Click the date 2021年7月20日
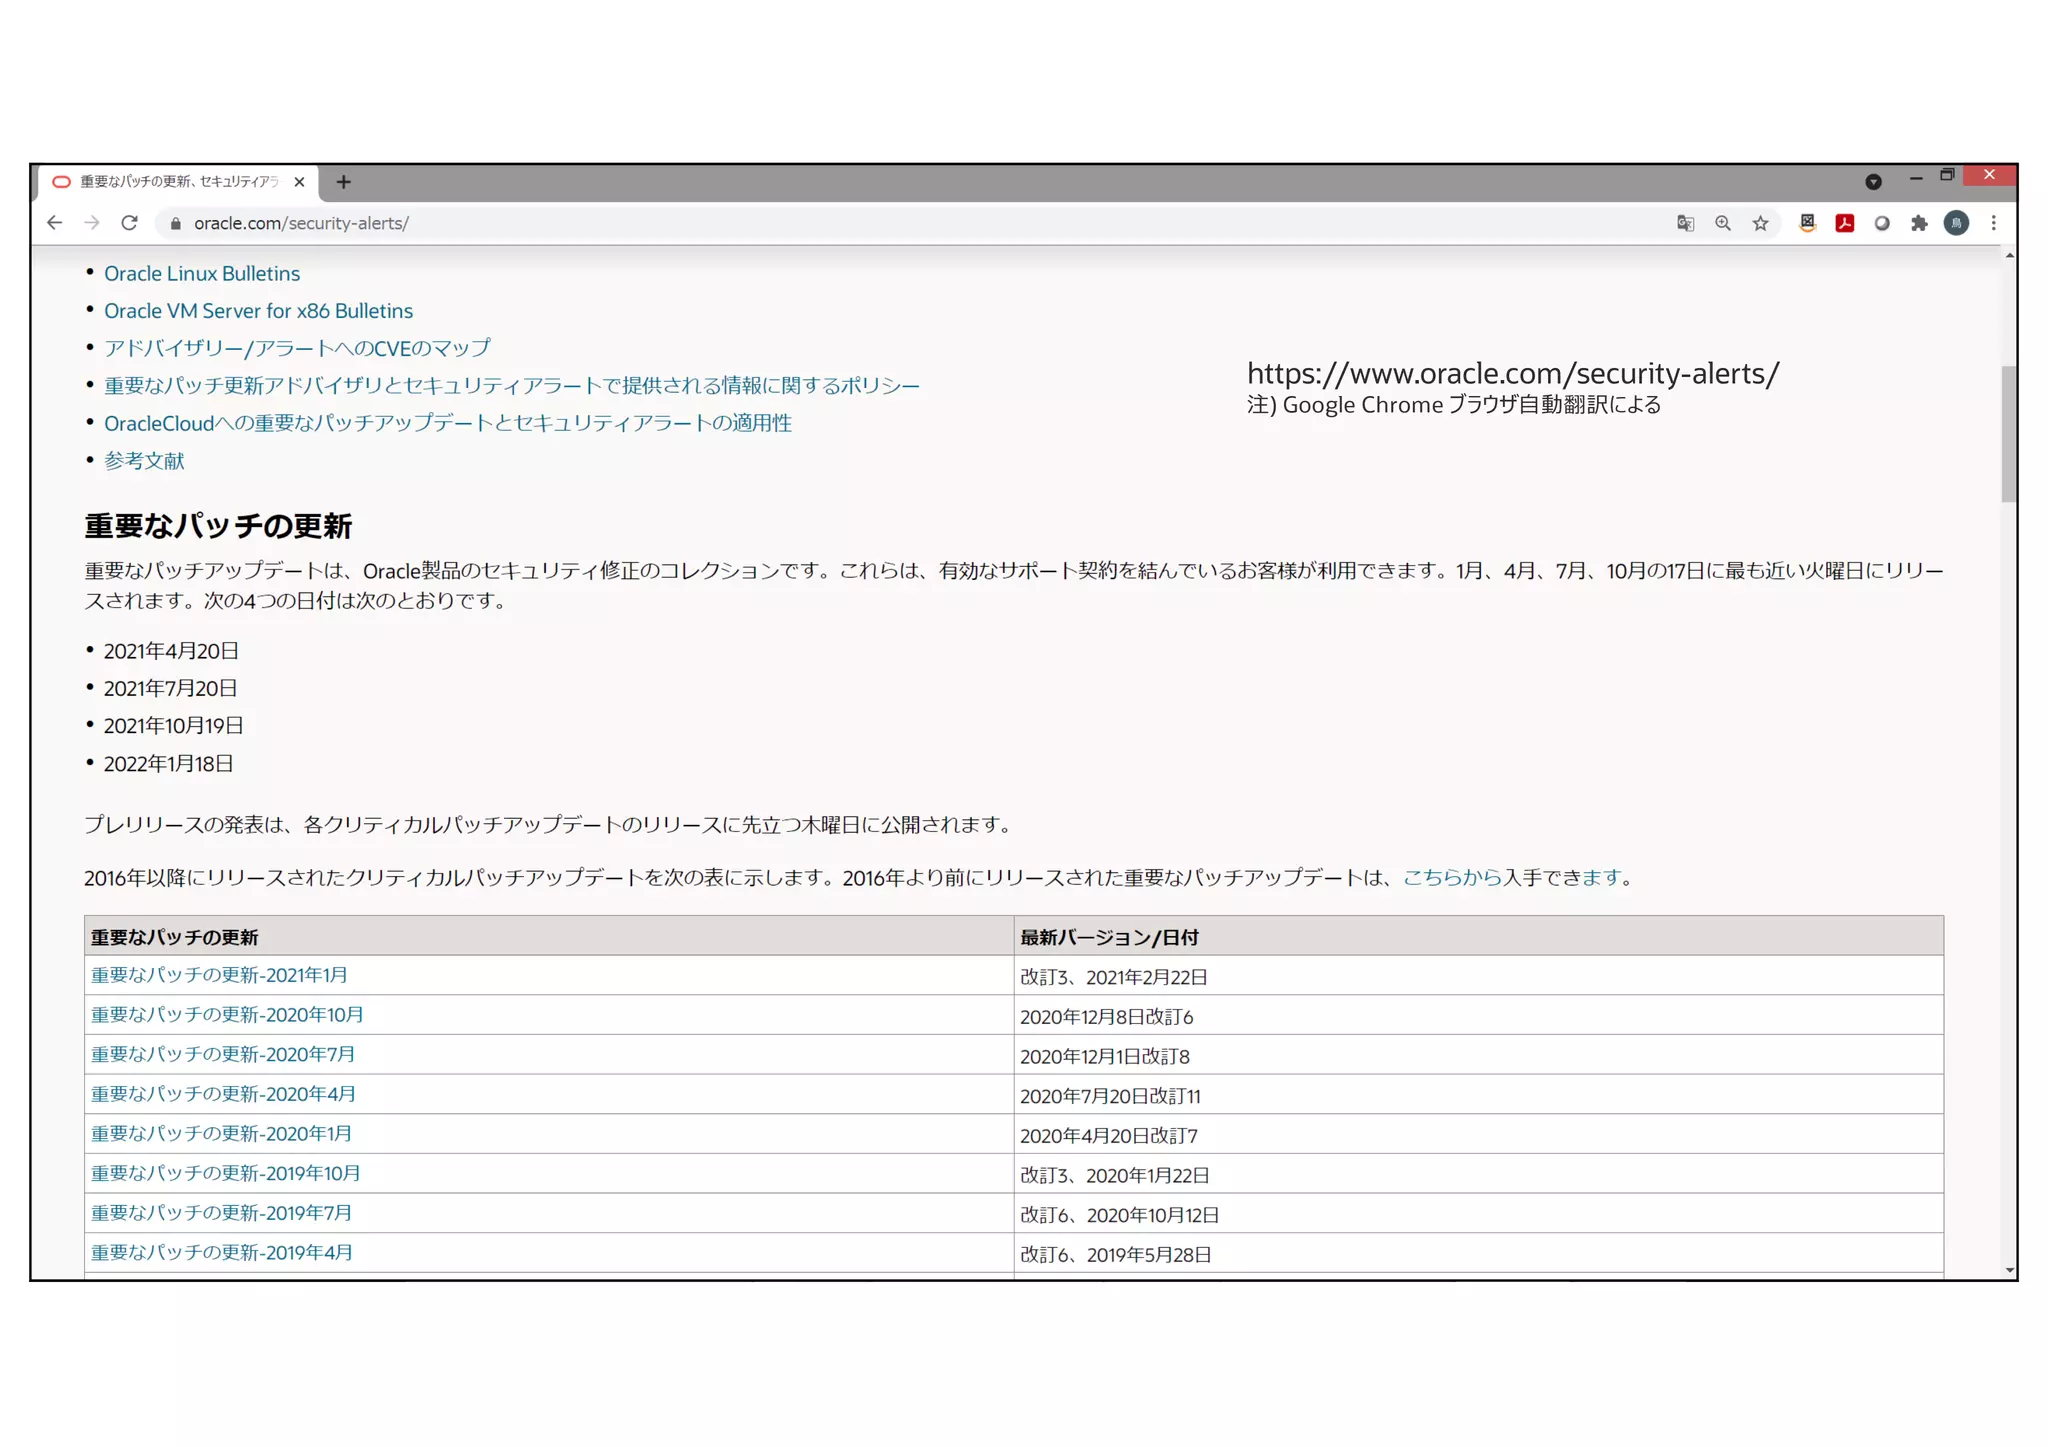Screen dimensions: 2048x1447 170,689
